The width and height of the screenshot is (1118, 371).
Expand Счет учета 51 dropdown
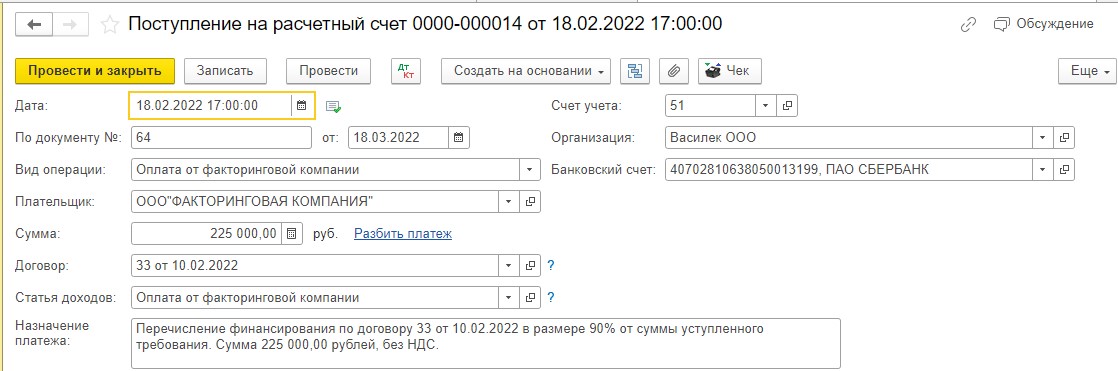765,106
